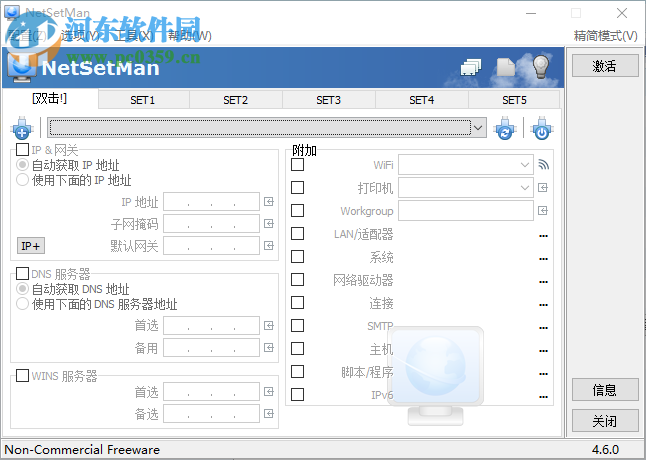Get current WINS 首选 arrow icon

tap(269, 392)
